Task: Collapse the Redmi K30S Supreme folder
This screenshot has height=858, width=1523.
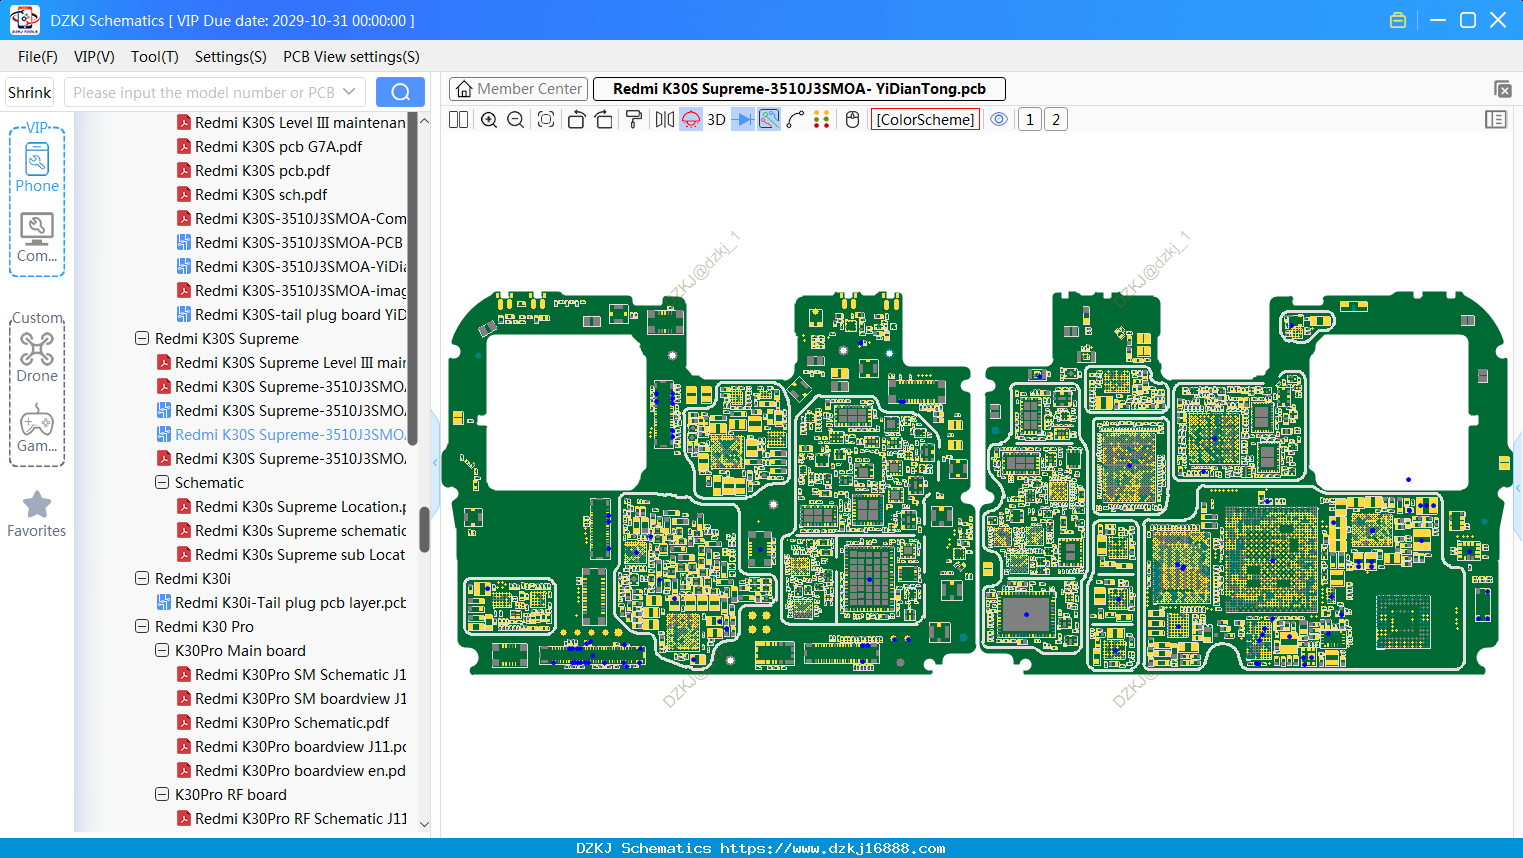Action: (142, 339)
